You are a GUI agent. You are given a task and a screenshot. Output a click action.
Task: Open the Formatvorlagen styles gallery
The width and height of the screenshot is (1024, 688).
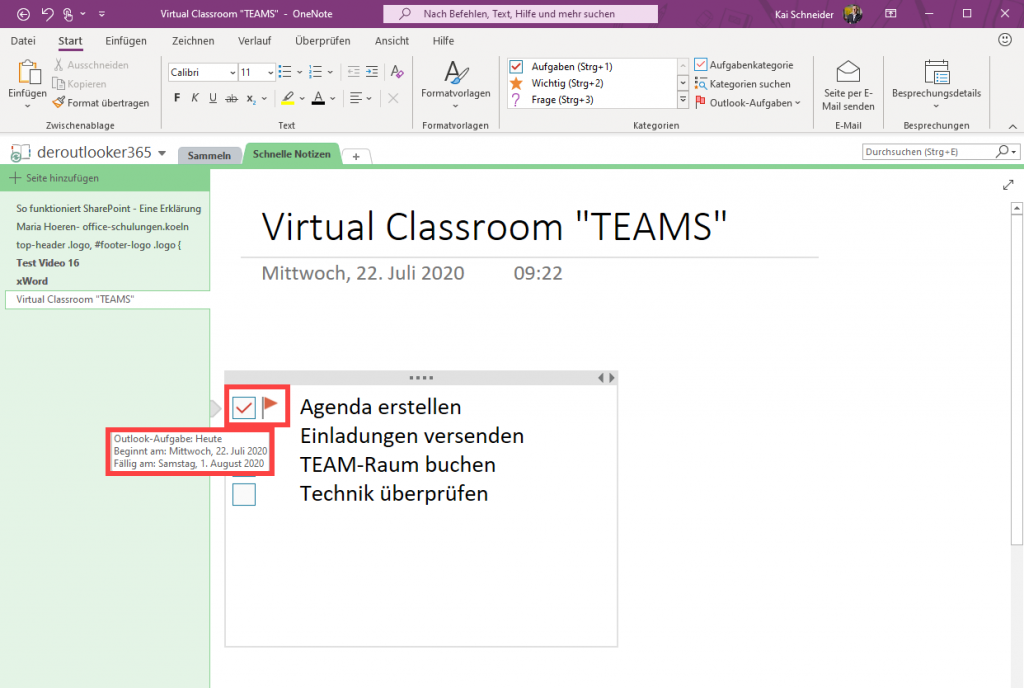point(455,85)
